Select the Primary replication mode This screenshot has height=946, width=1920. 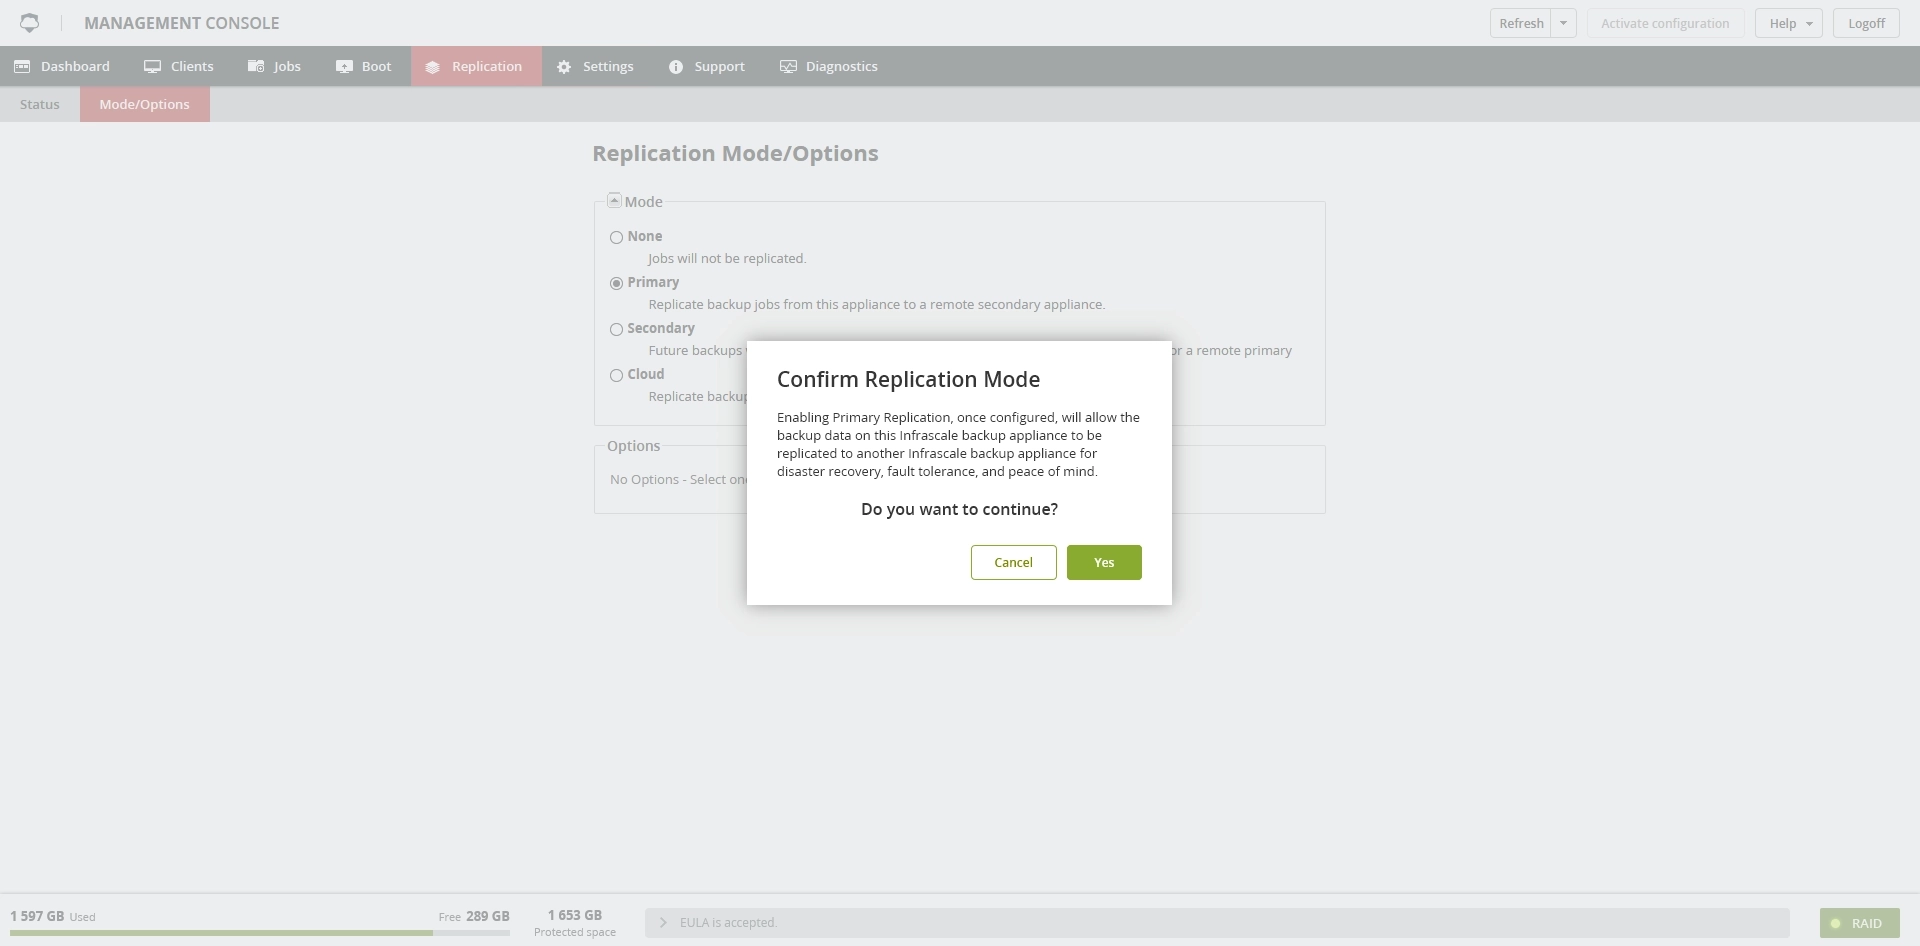point(616,283)
